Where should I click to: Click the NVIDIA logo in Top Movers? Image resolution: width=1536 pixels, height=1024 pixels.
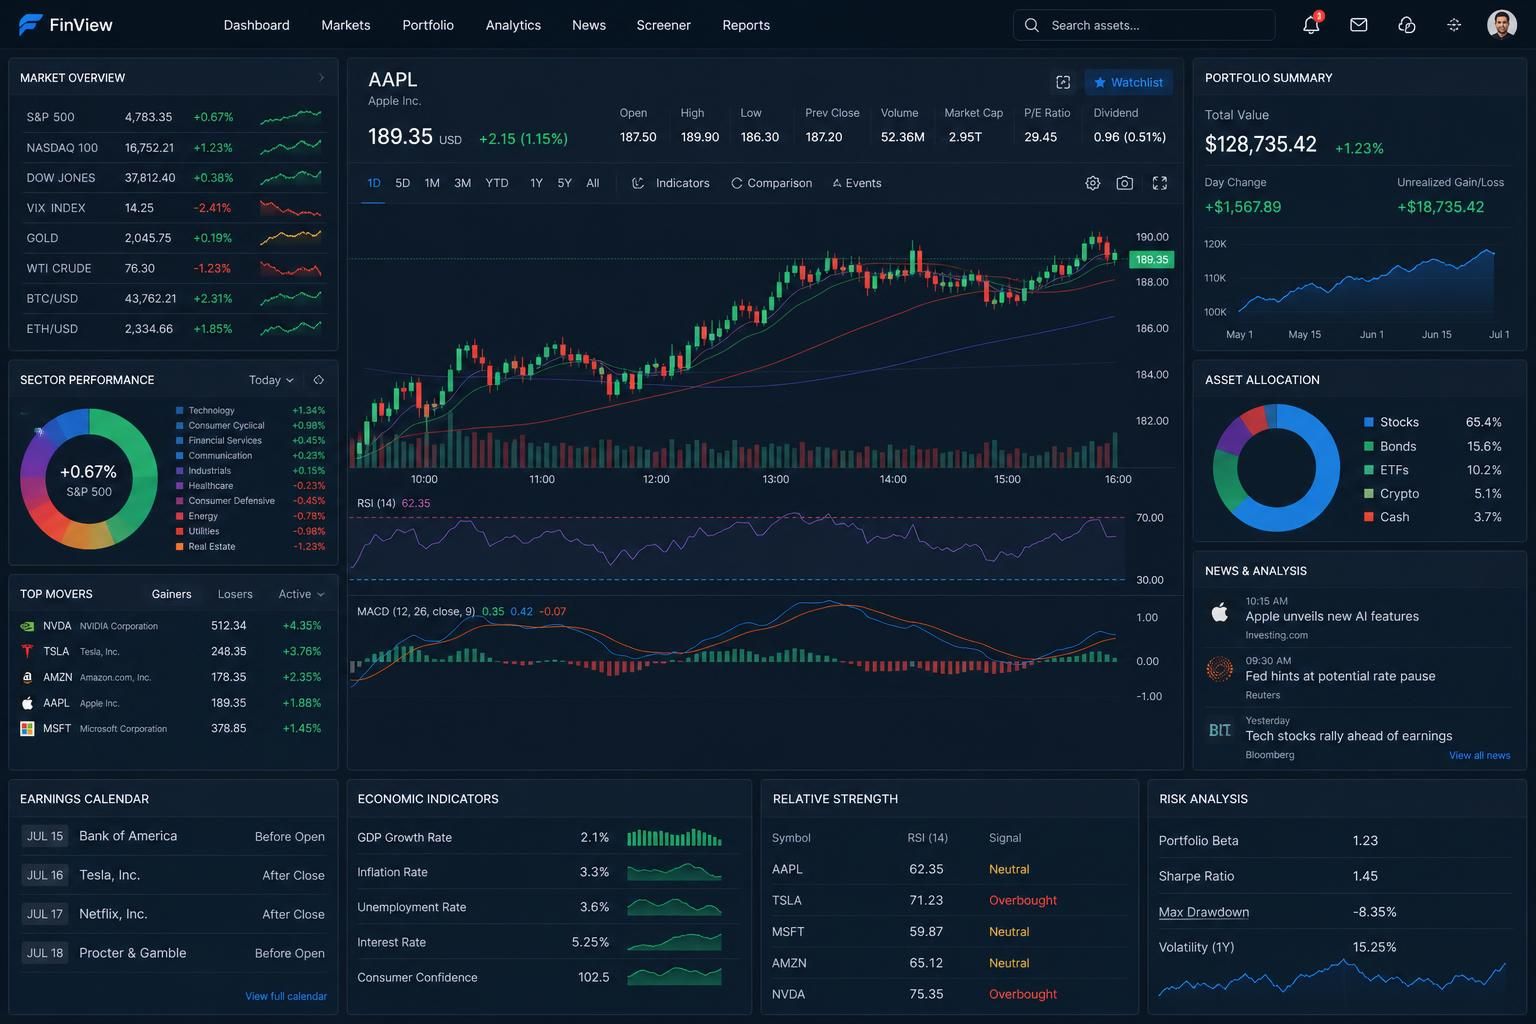coord(27,626)
